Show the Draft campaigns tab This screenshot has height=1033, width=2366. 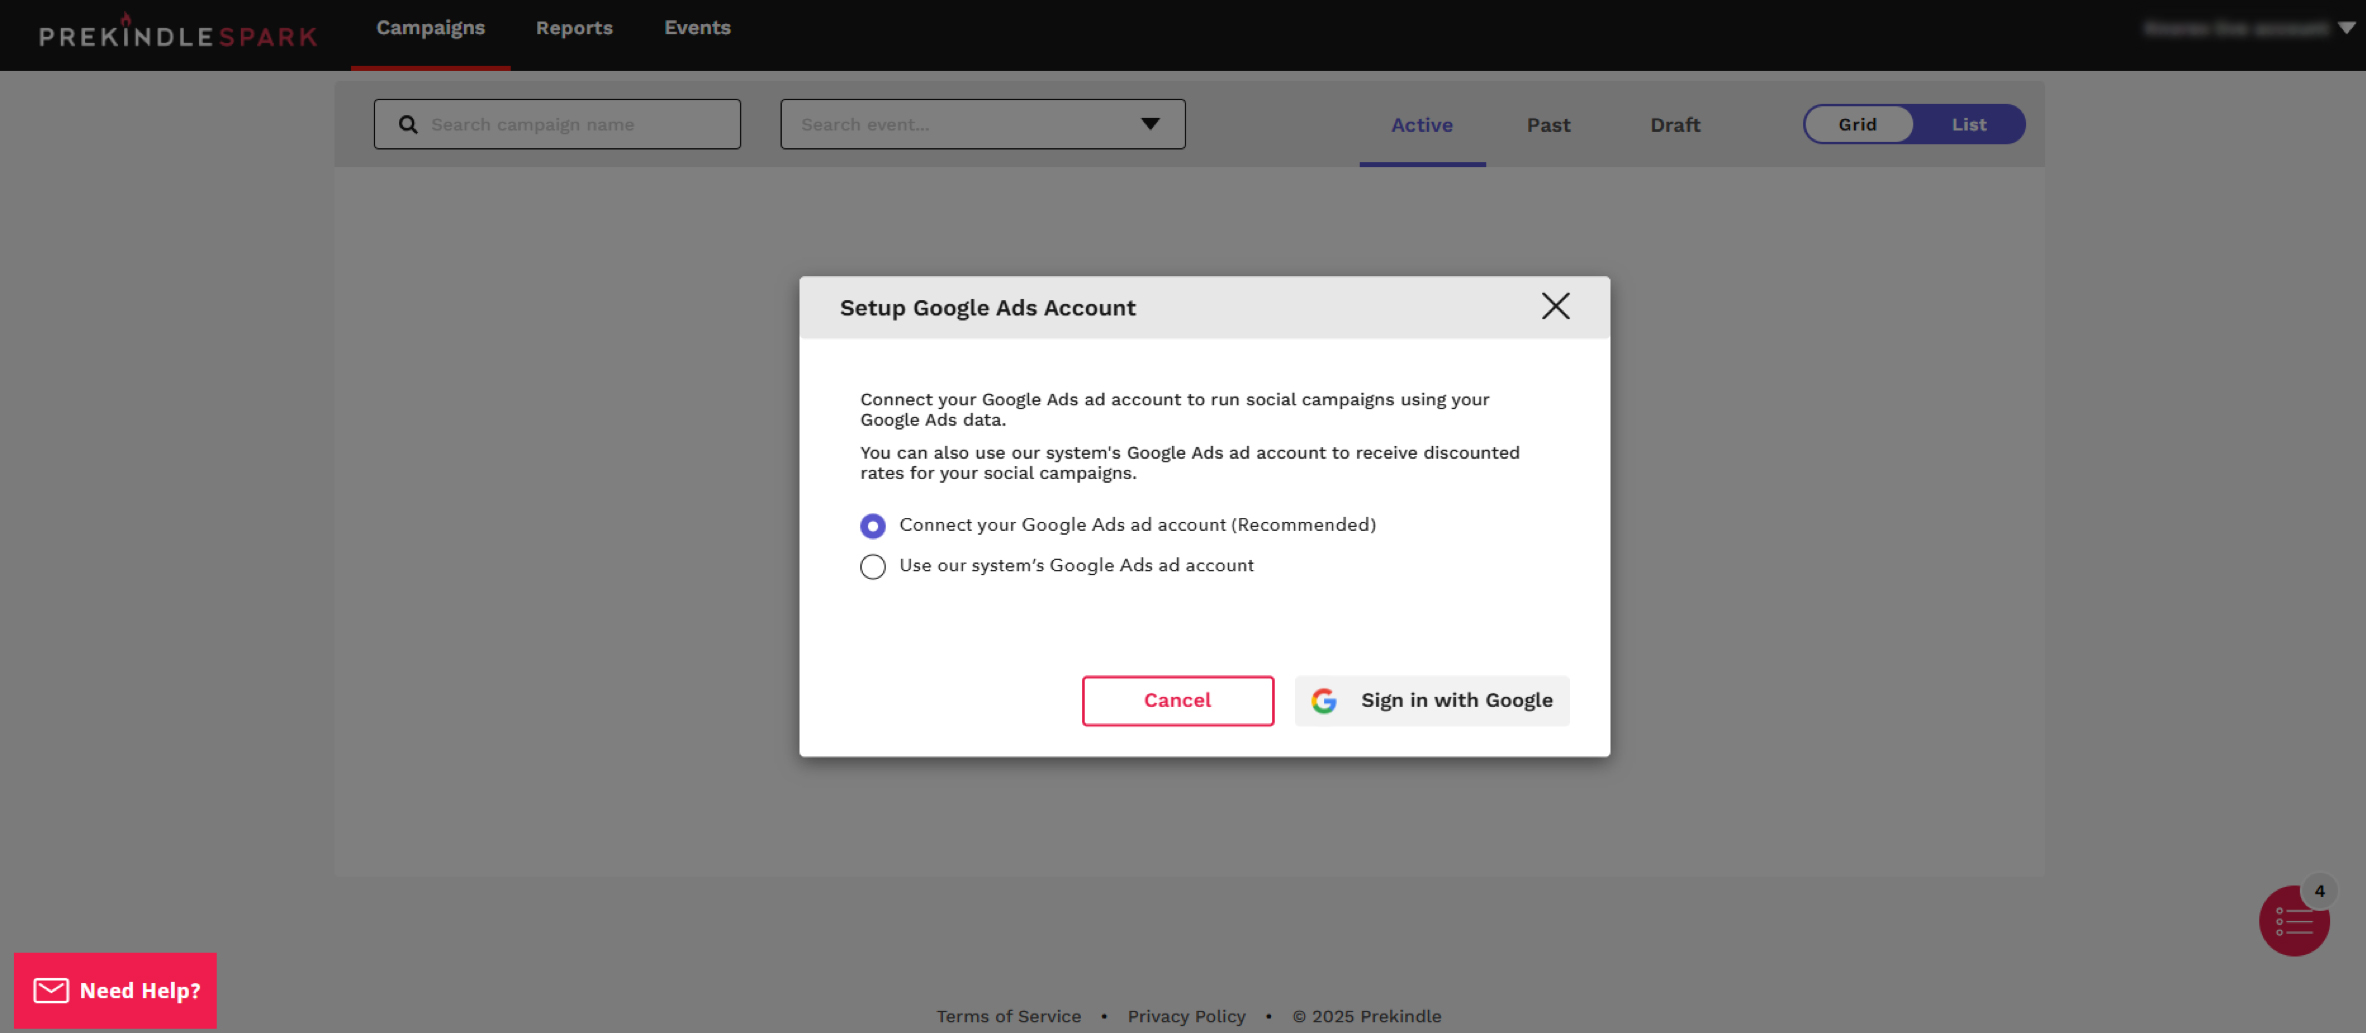pos(1675,125)
